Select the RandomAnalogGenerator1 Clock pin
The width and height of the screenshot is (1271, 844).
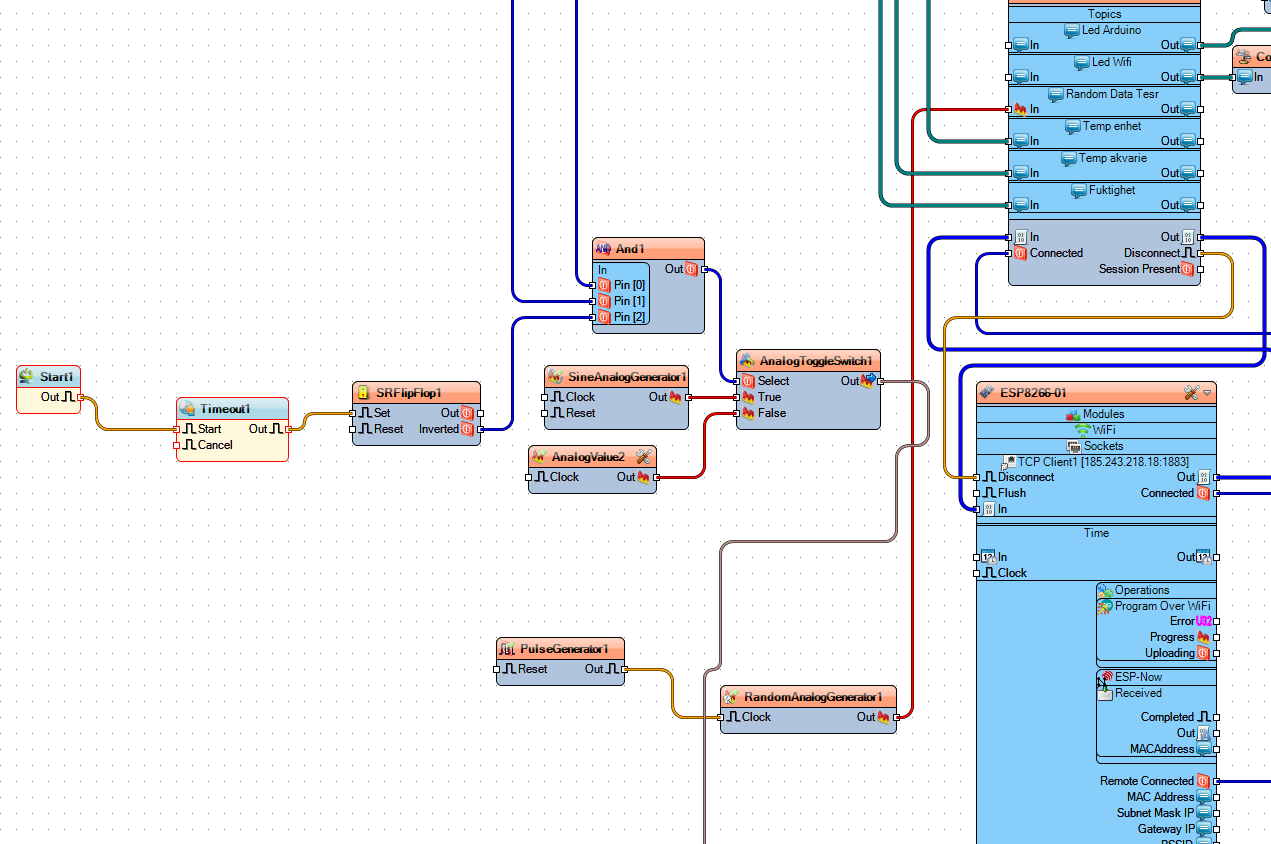(x=720, y=717)
